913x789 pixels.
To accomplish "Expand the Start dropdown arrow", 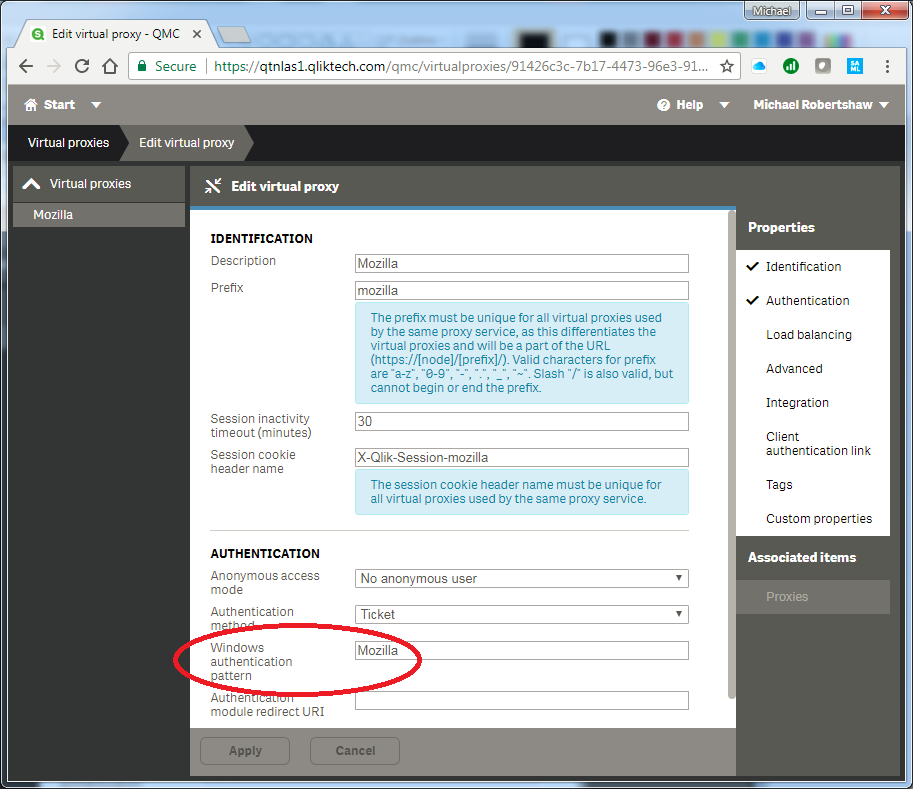I will click(x=96, y=105).
